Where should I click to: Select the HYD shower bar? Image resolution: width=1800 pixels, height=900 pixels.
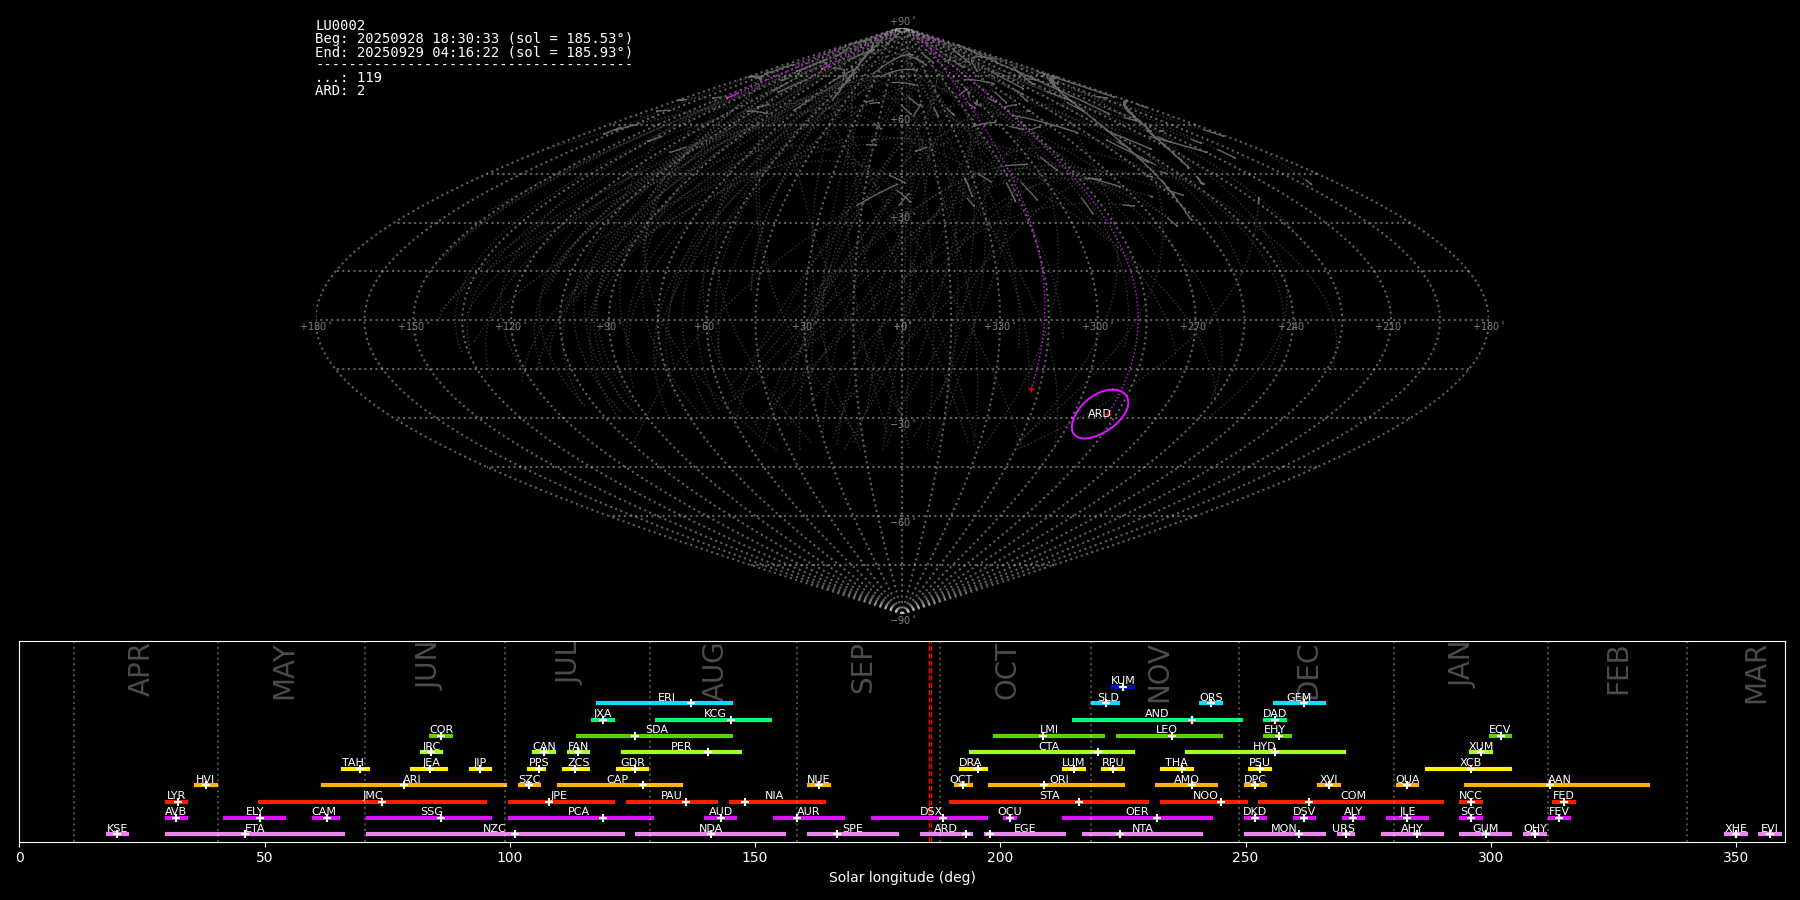tap(1265, 752)
